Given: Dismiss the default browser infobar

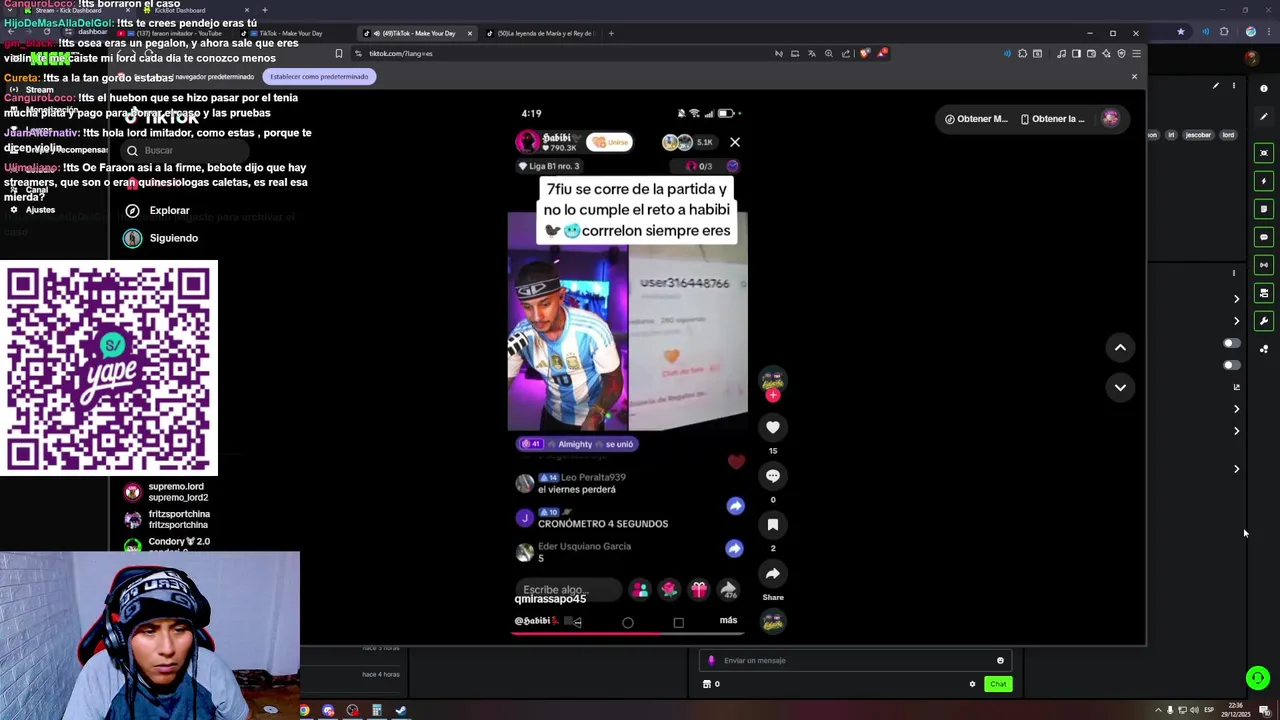Looking at the screenshot, I should 1134,76.
